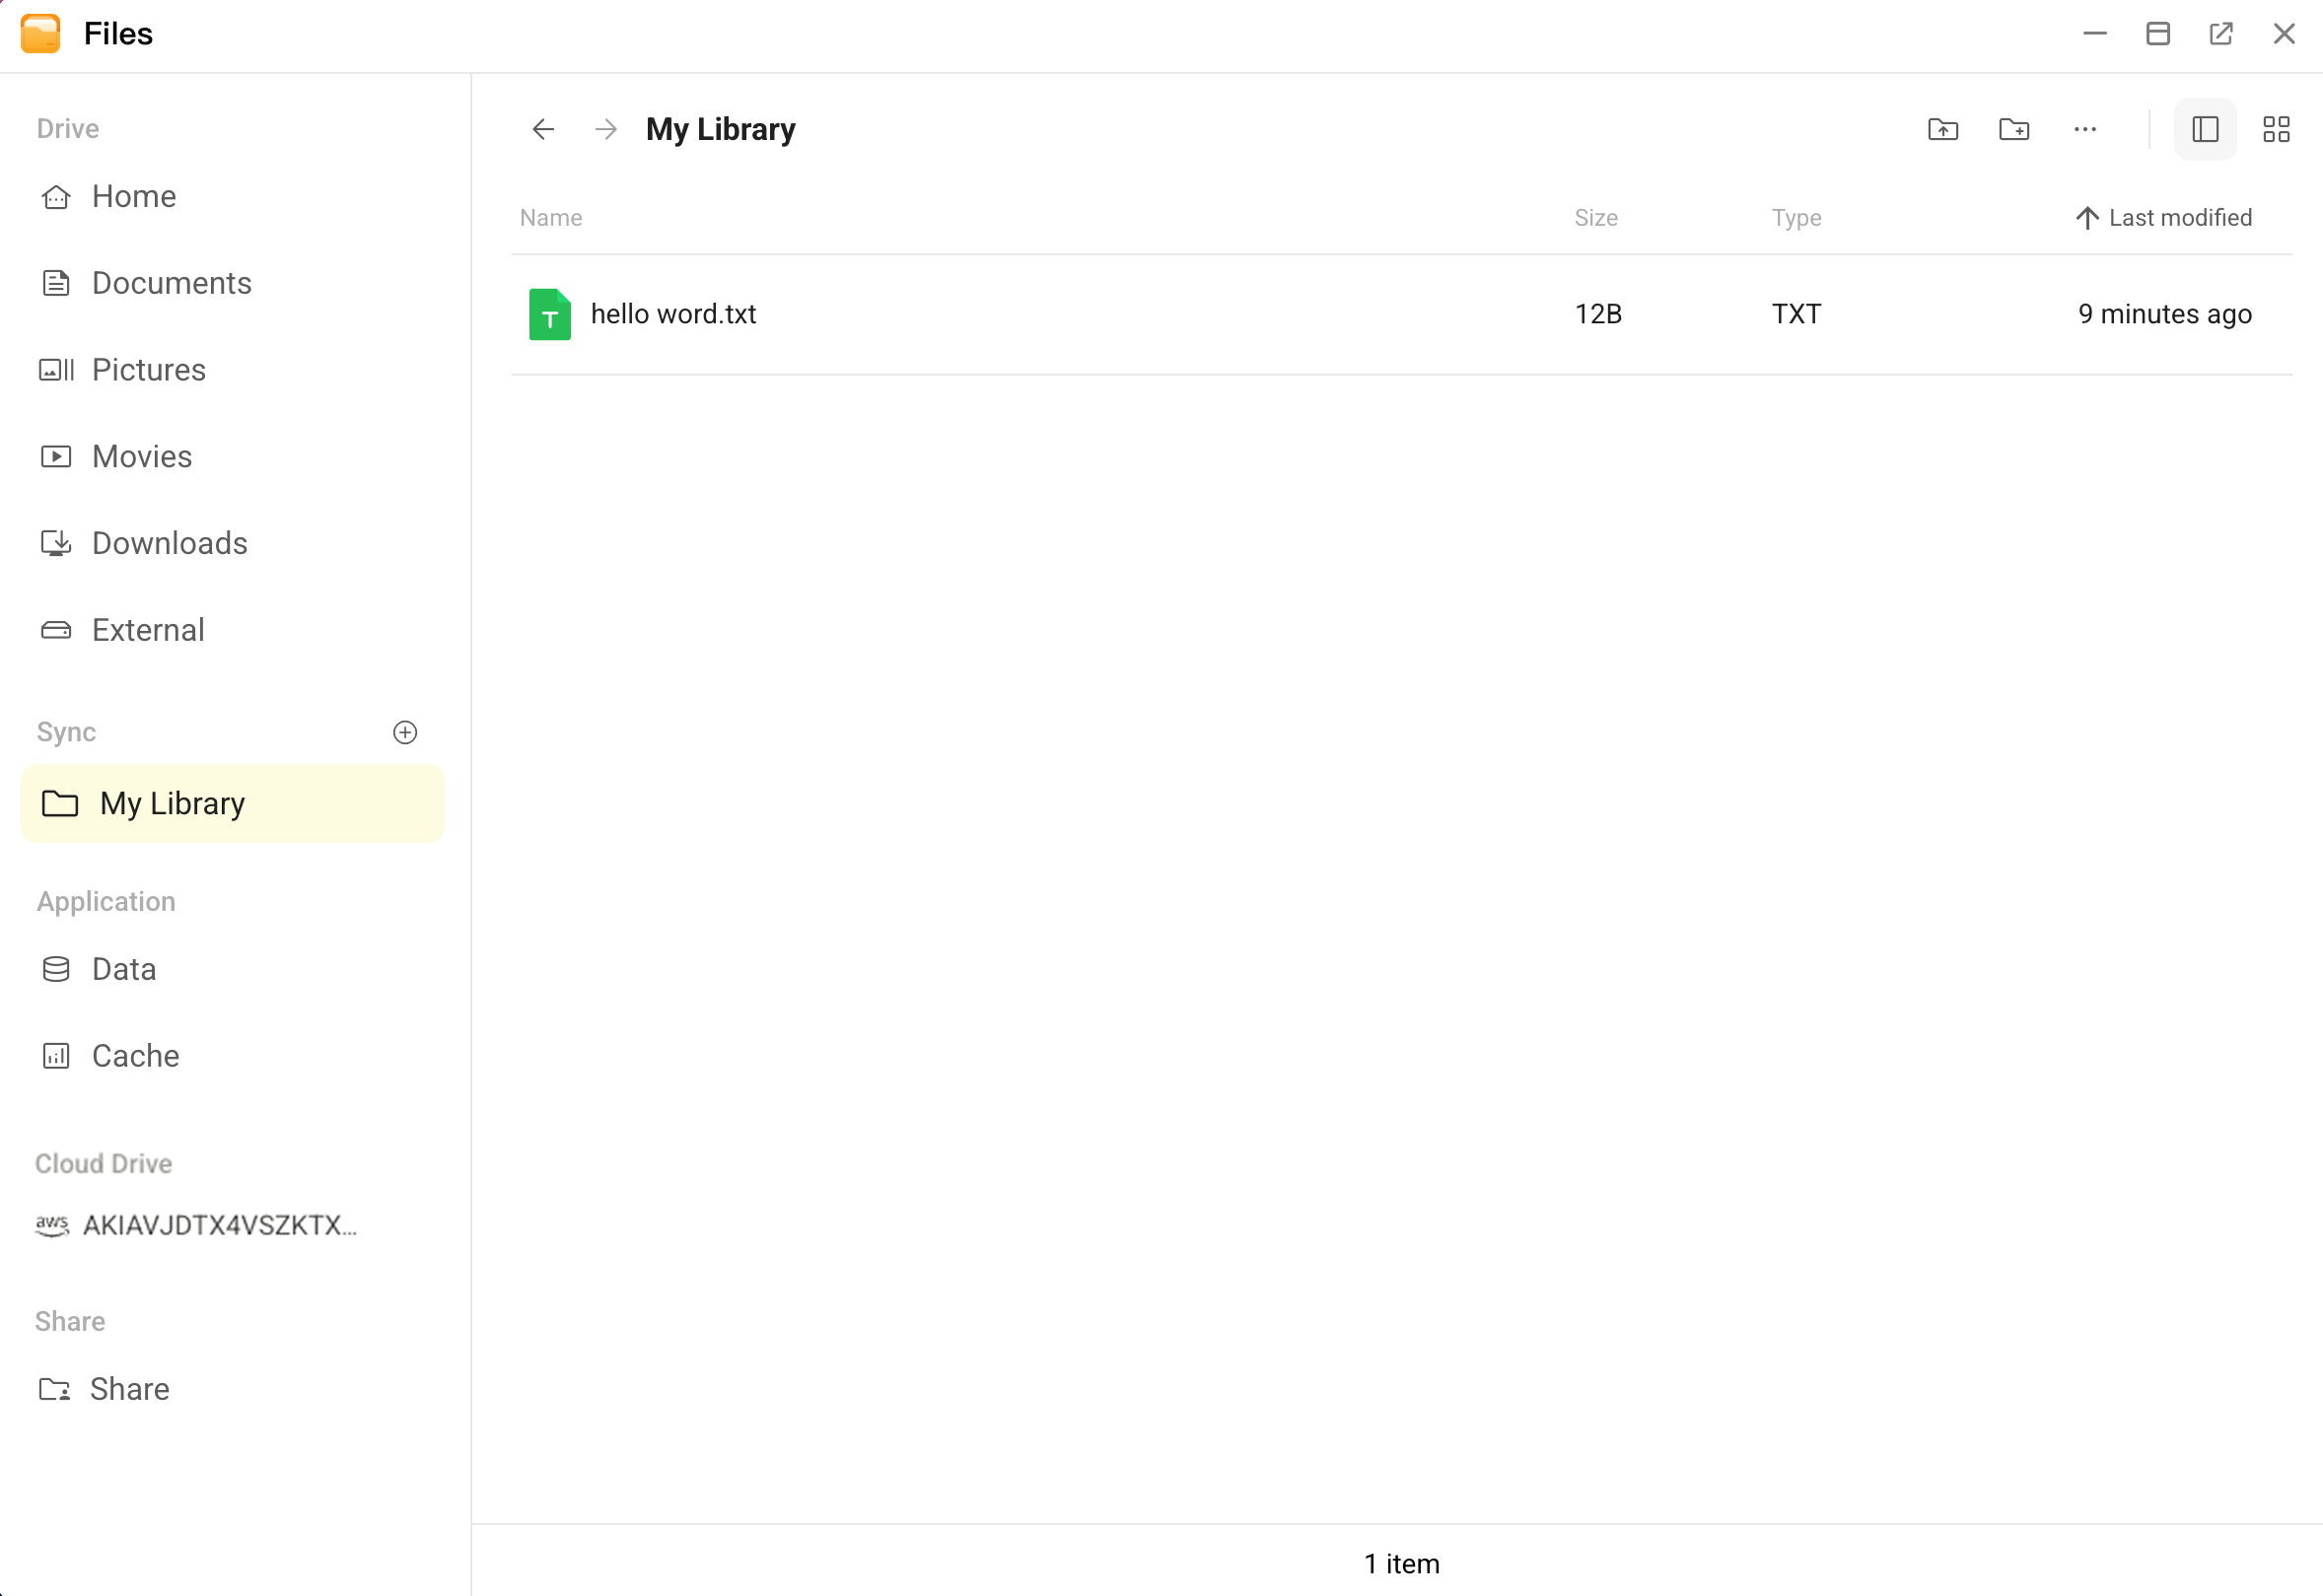Select the hello word.txt file

point(673,314)
